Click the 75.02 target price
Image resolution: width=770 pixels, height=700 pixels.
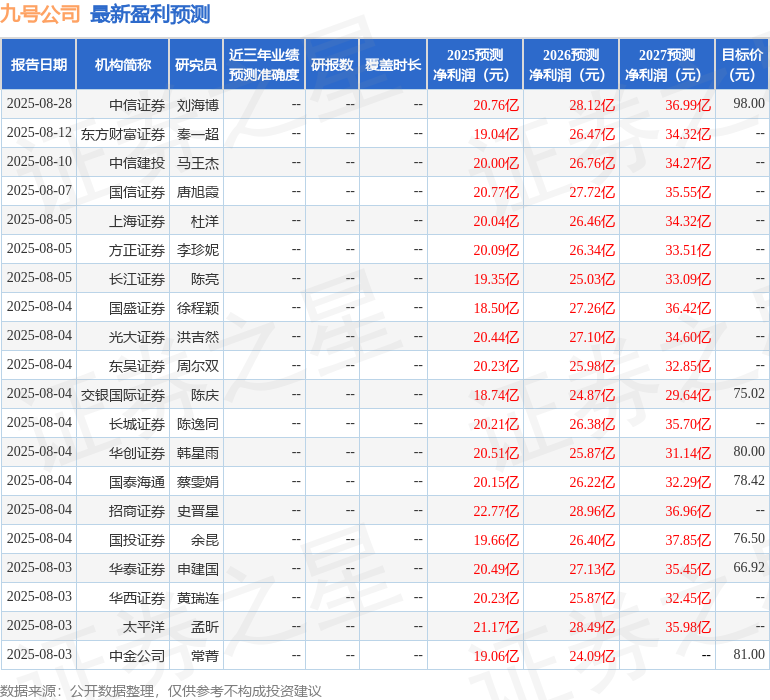pos(749,393)
